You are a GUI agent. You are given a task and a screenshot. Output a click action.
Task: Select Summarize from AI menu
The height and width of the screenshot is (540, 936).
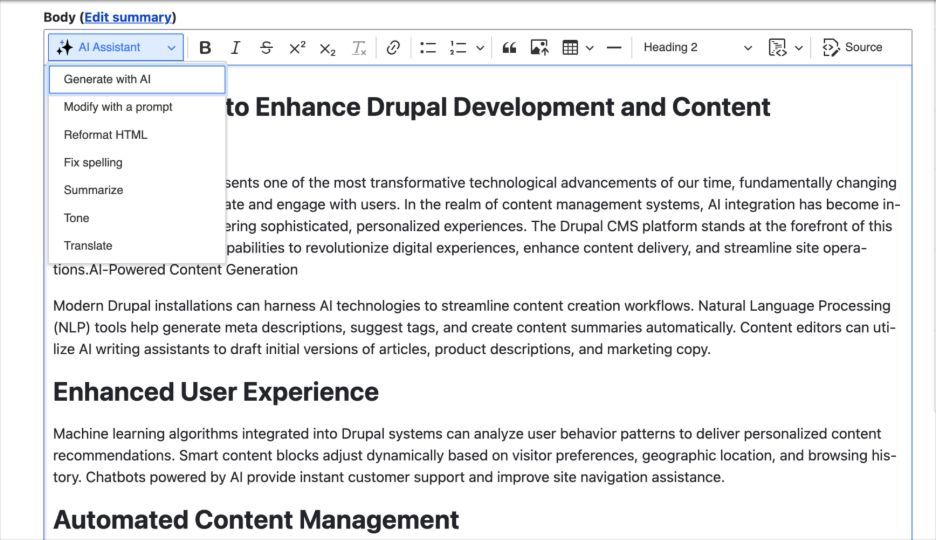[137, 190]
